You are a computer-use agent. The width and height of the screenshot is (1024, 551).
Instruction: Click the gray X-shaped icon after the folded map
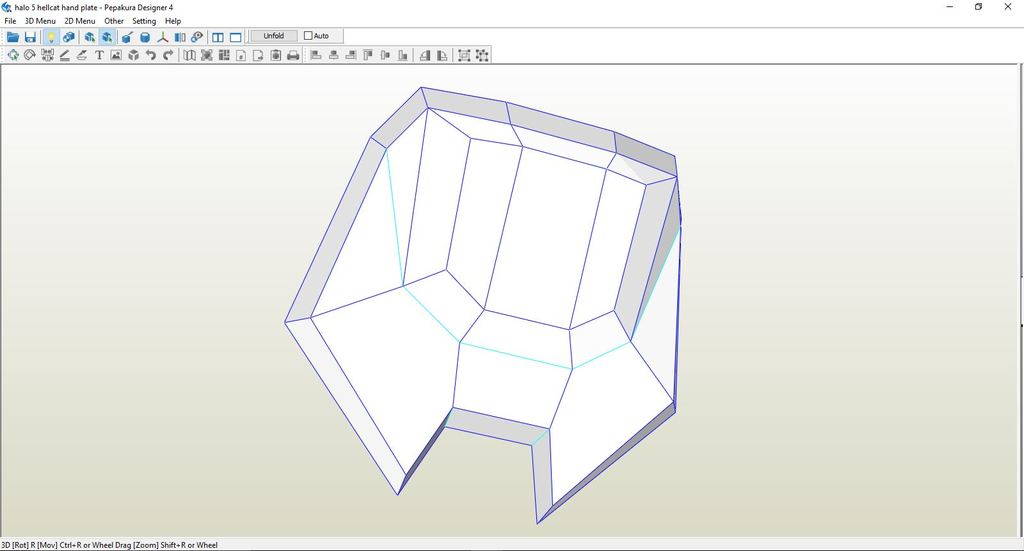tap(206, 55)
